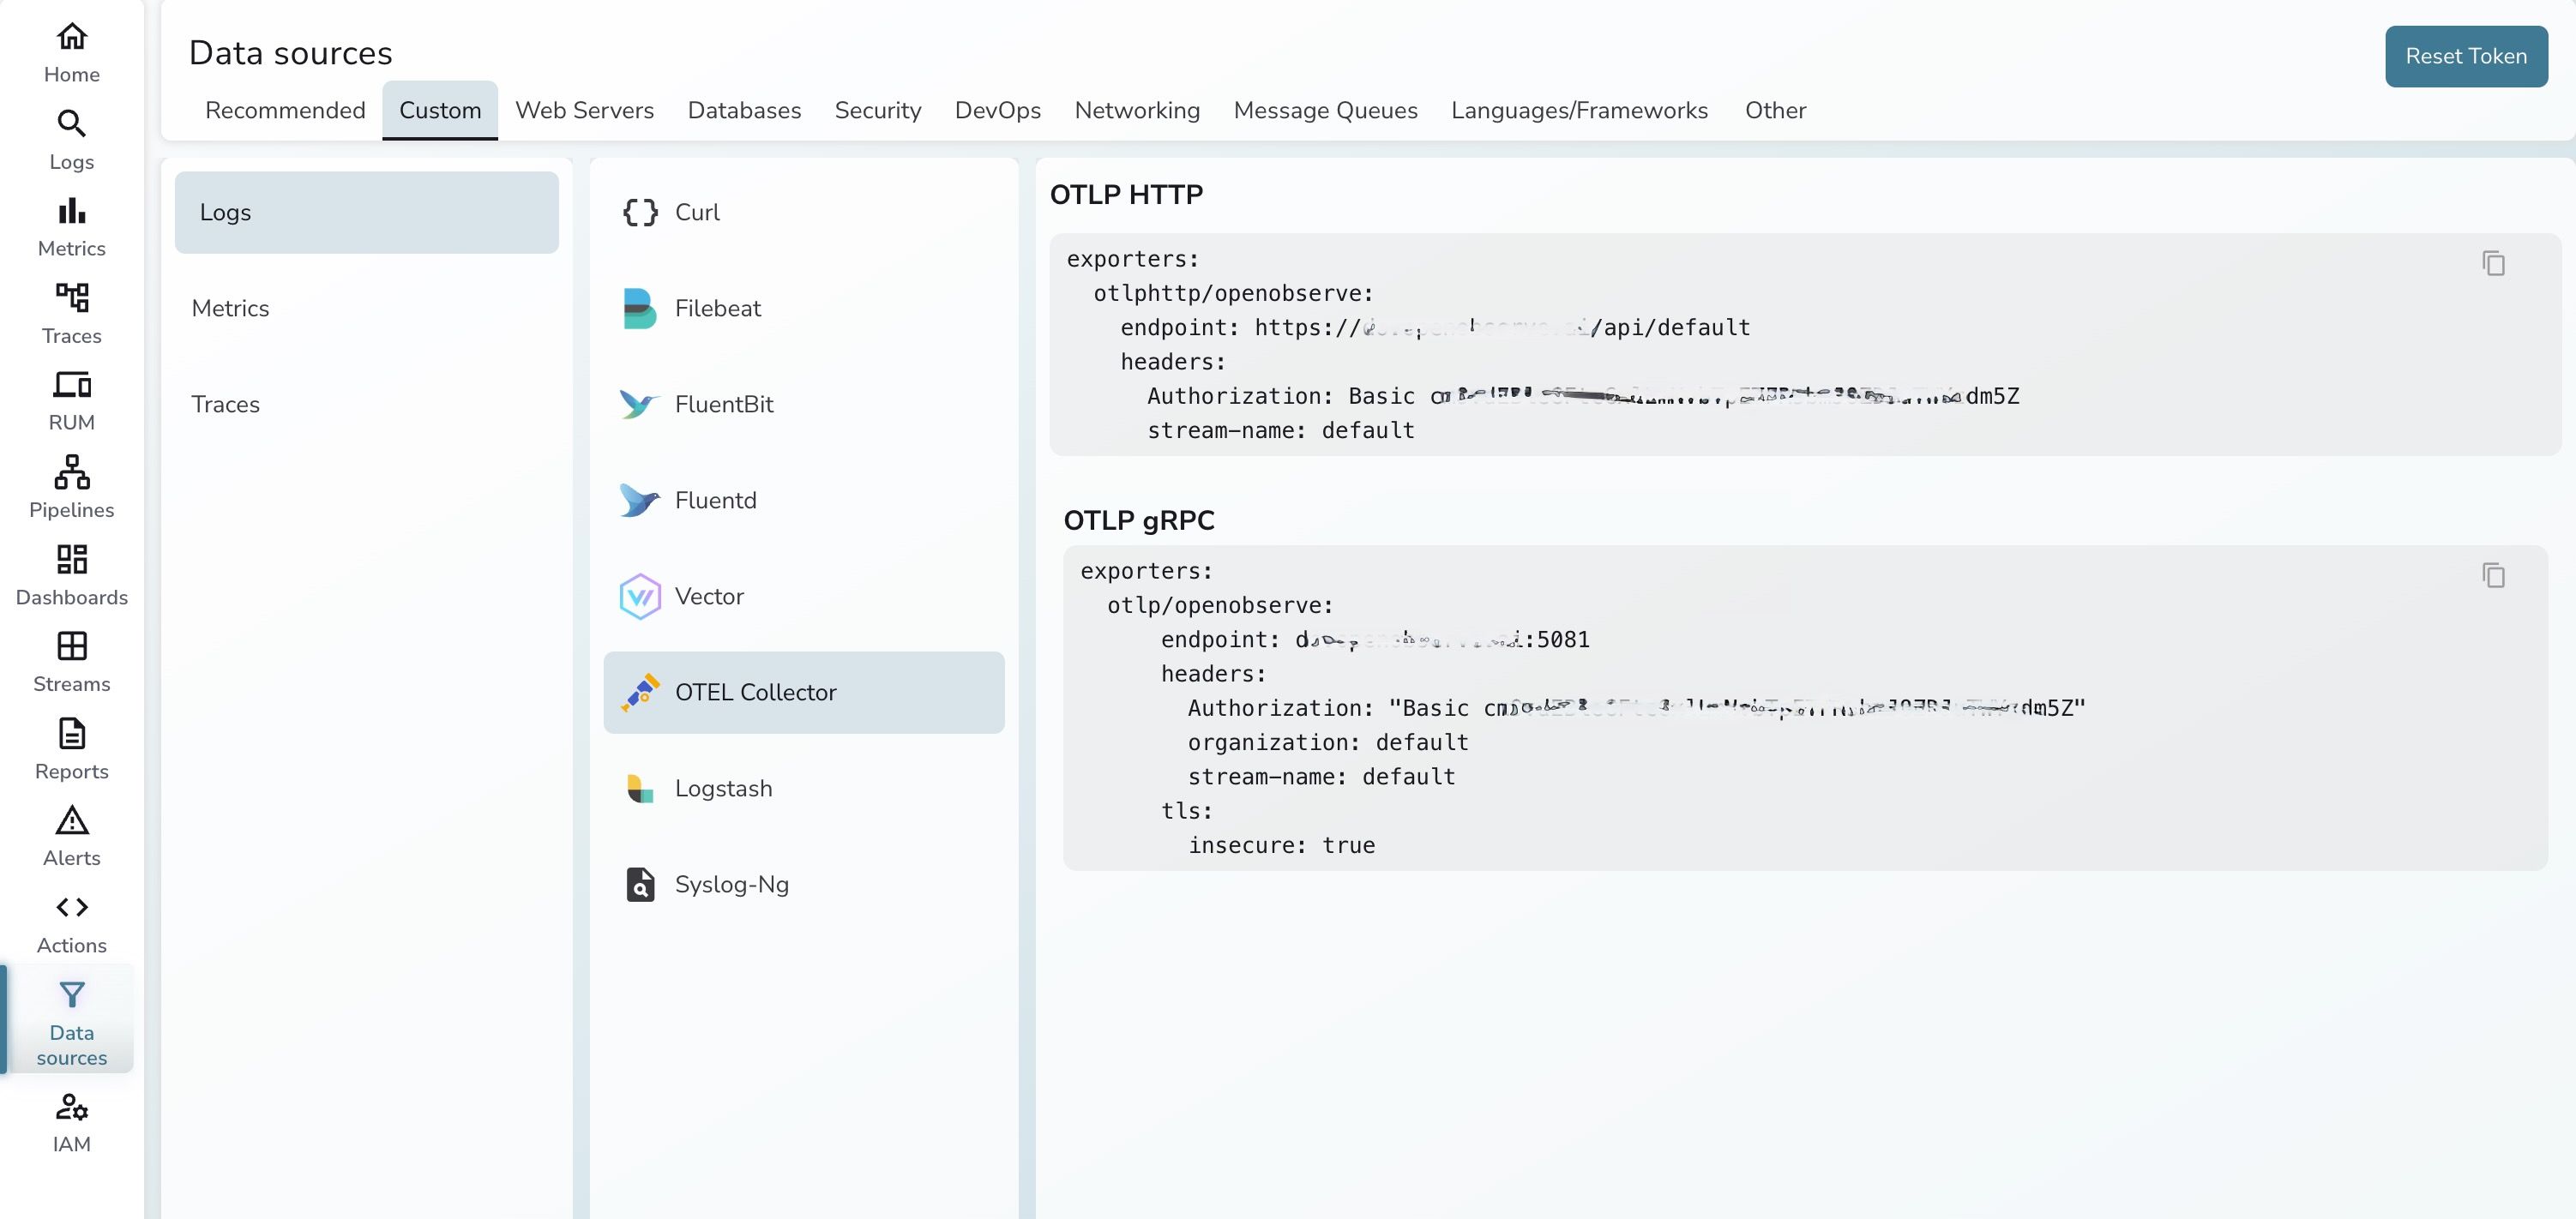
Task: Select Traces in the telemetry type list
Action: (225, 404)
